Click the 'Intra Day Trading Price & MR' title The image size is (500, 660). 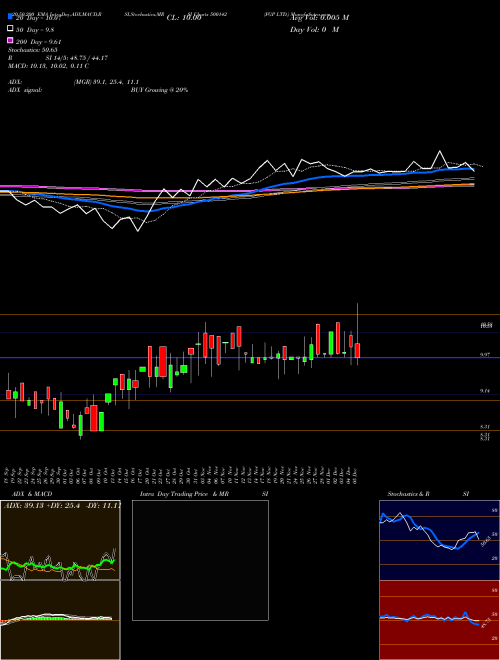tap(184, 494)
